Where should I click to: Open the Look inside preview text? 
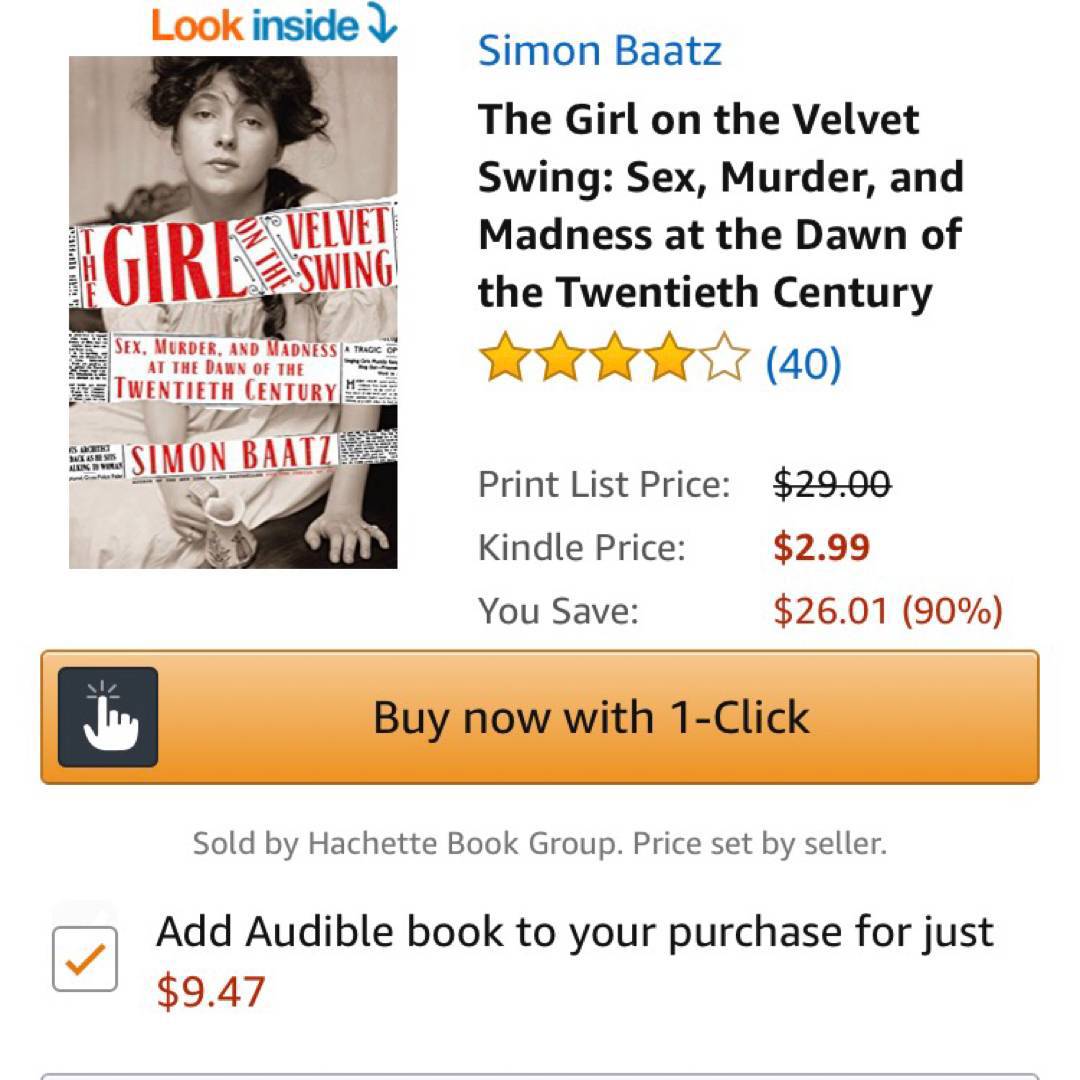[254, 26]
